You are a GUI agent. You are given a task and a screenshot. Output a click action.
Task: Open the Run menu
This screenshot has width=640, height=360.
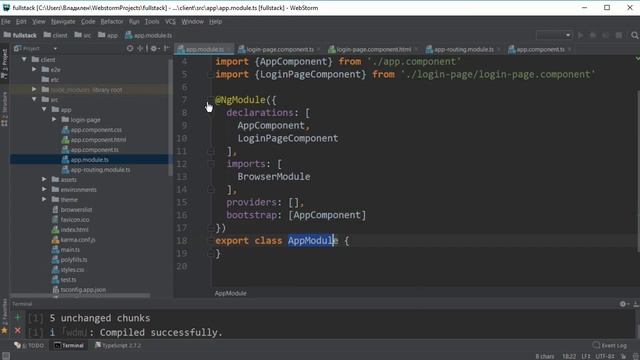tap(134, 22)
